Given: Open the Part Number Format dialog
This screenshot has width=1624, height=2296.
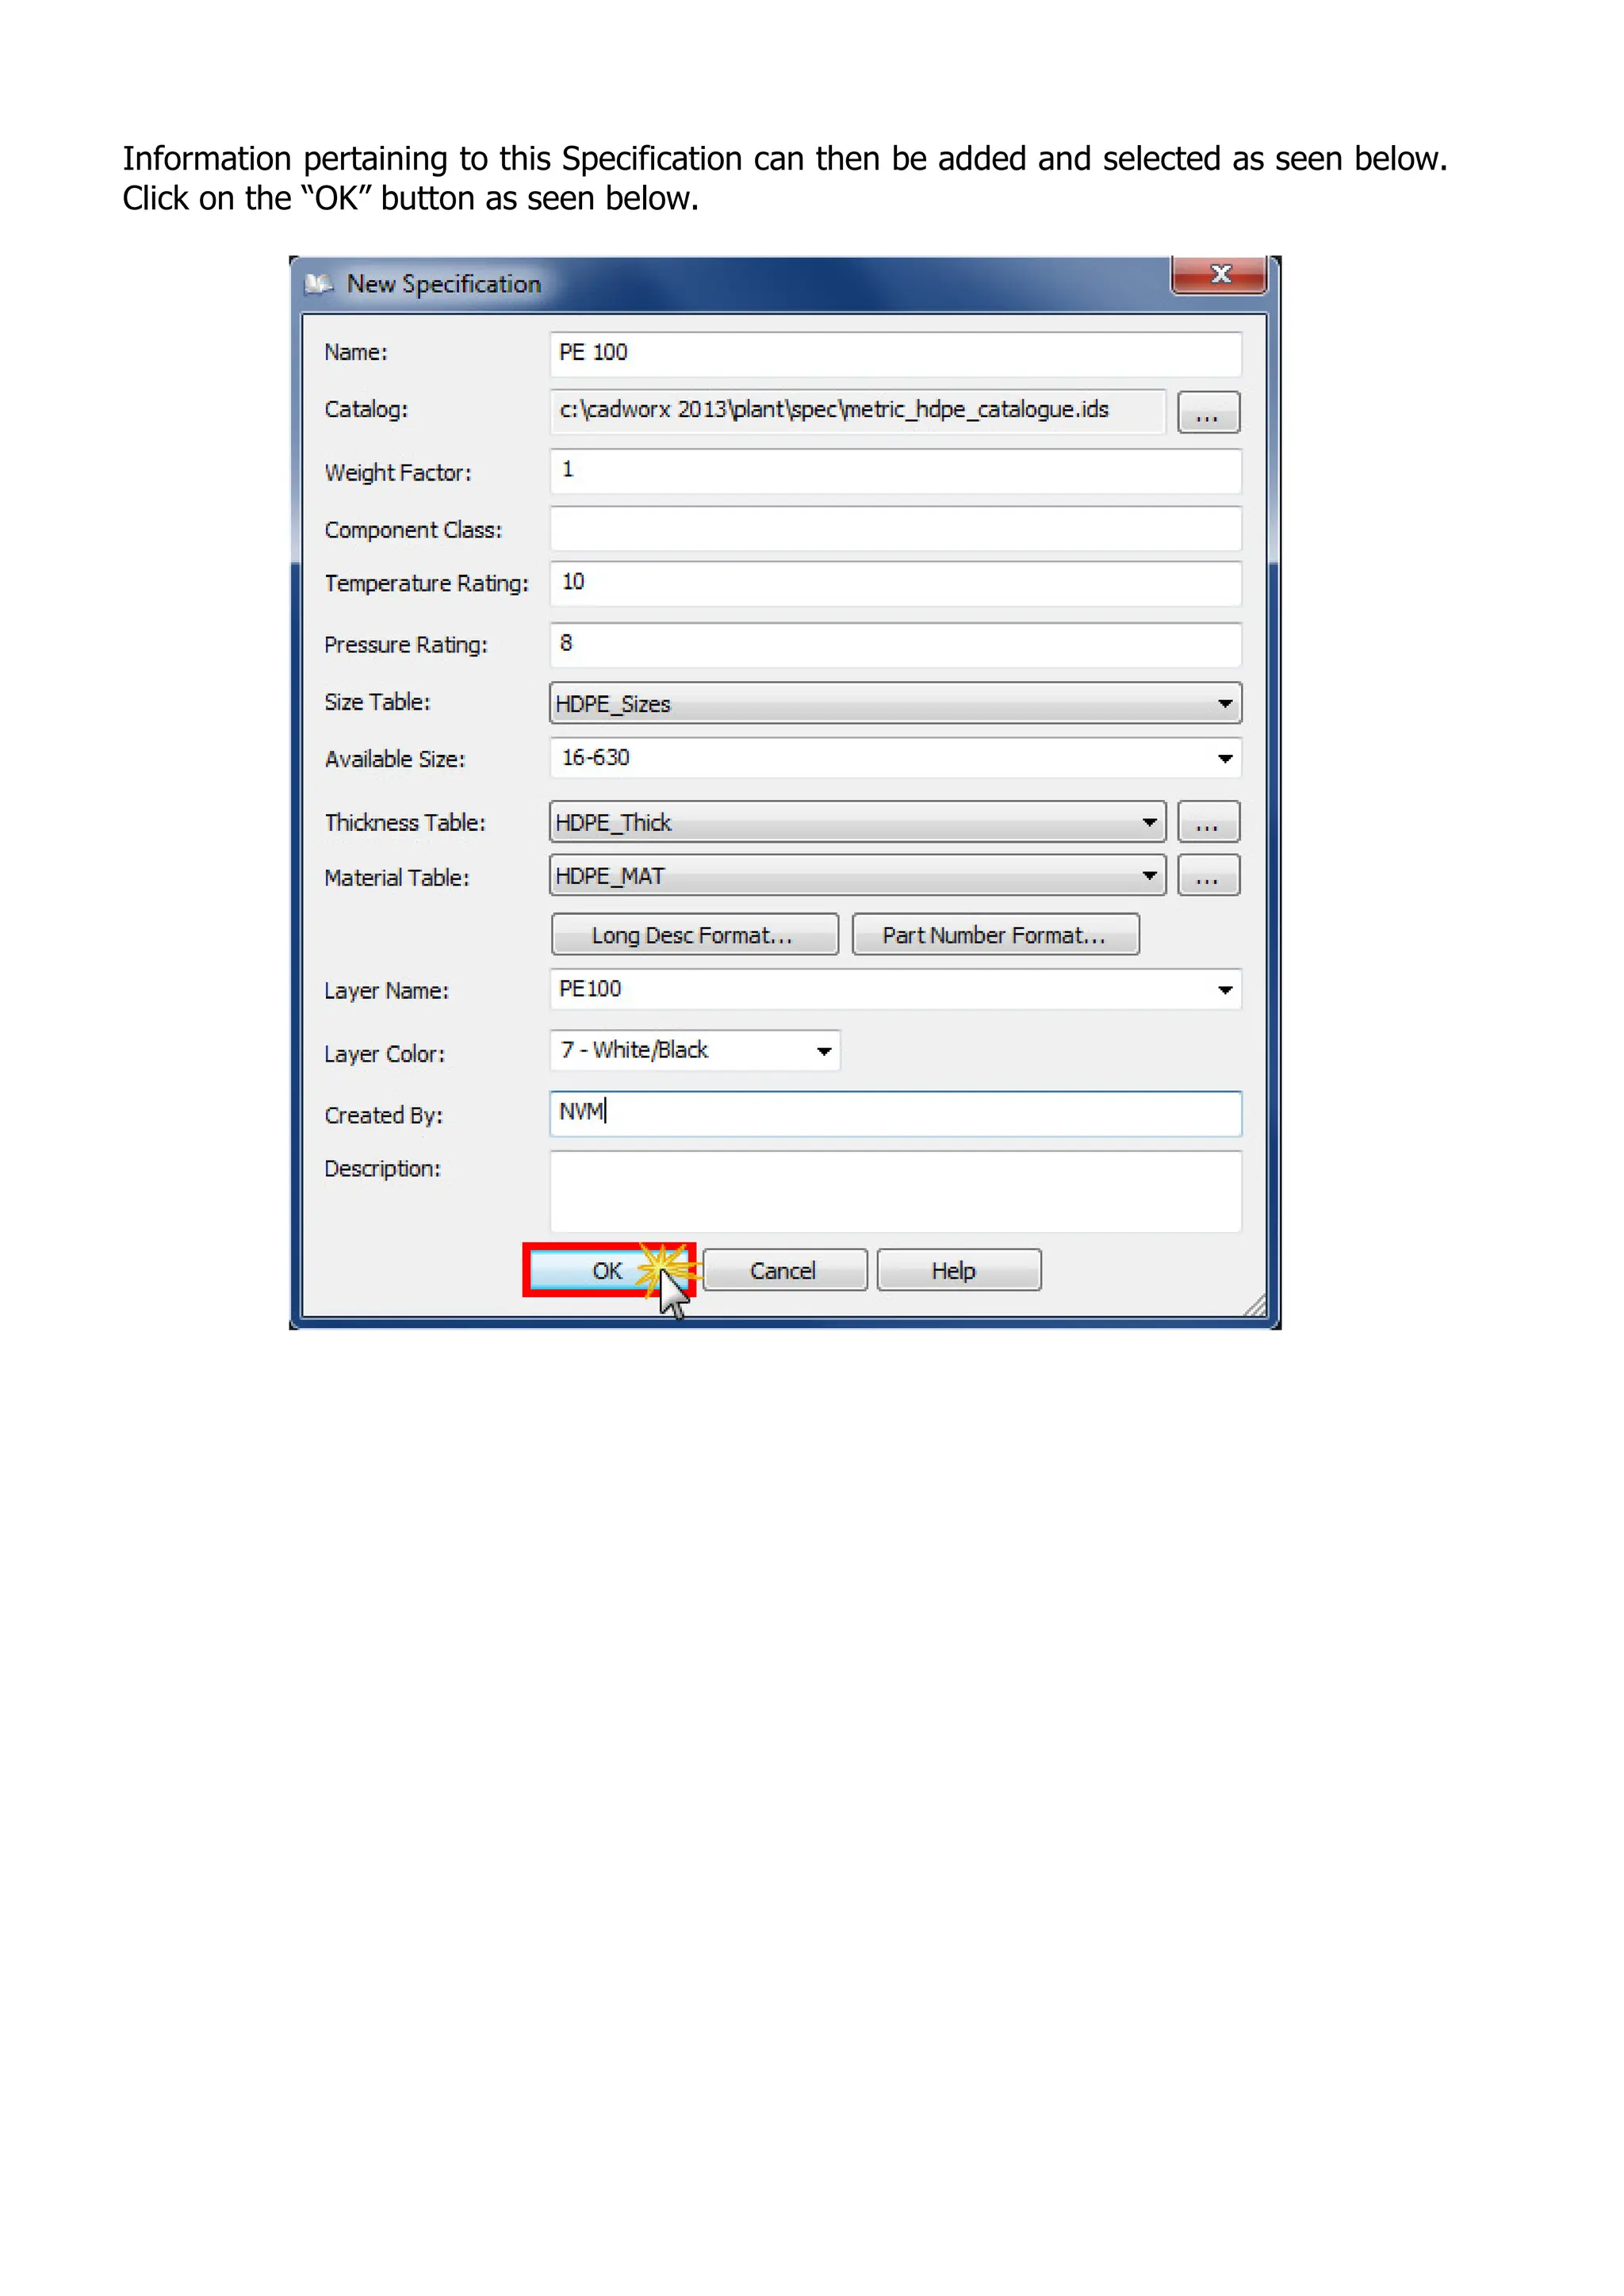Looking at the screenshot, I should pyautogui.click(x=994, y=935).
